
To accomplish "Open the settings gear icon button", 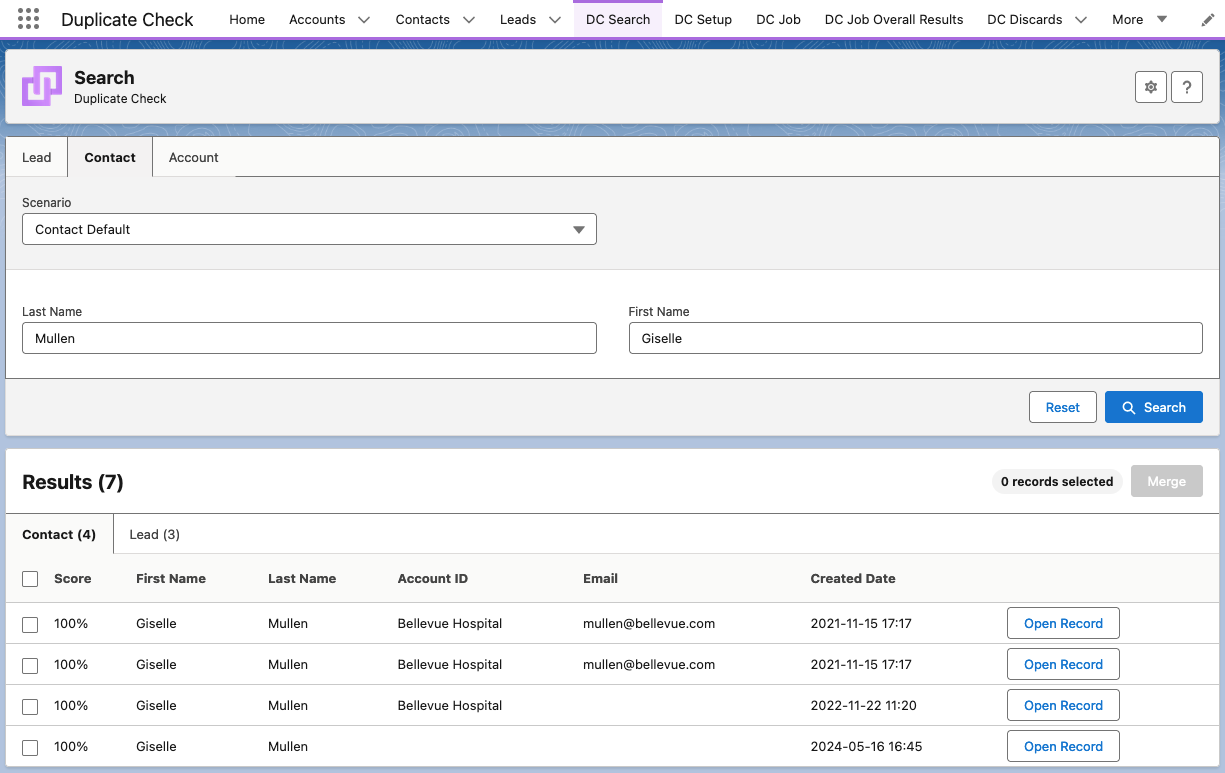I will [x=1151, y=87].
